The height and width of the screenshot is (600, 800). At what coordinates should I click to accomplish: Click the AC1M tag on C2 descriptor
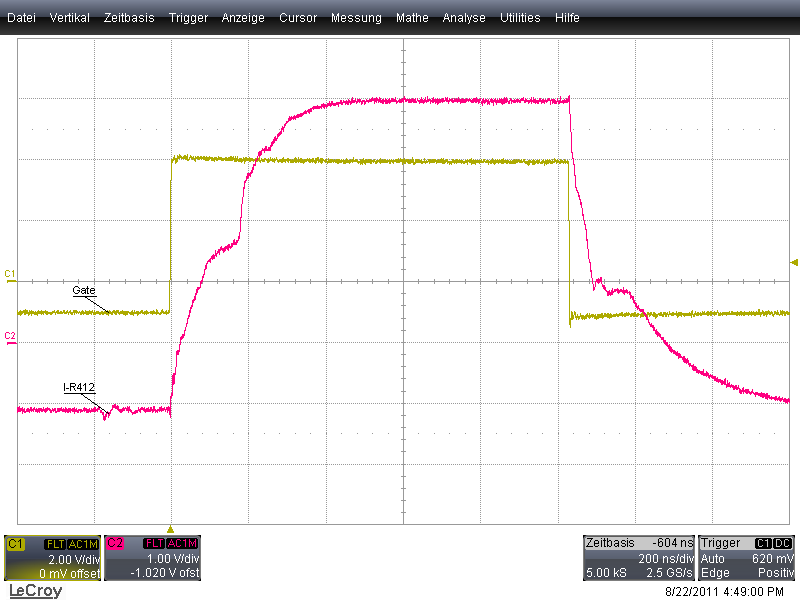pyautogui.click(x=182, y=544)
